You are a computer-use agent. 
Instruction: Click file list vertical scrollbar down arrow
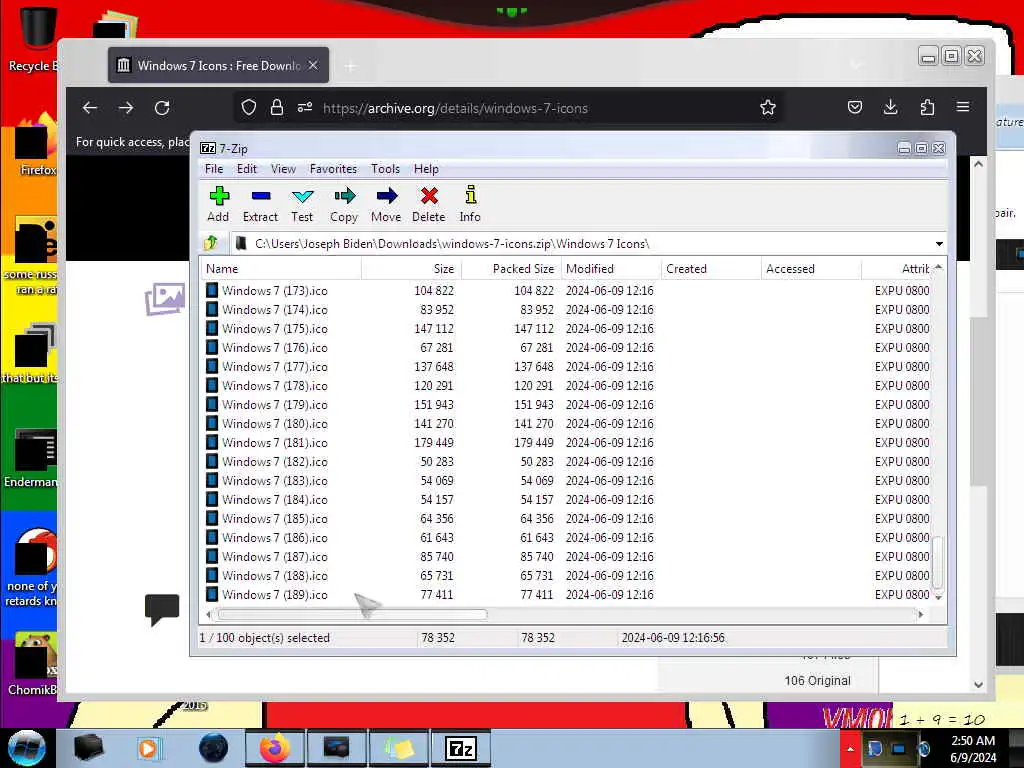938,597
